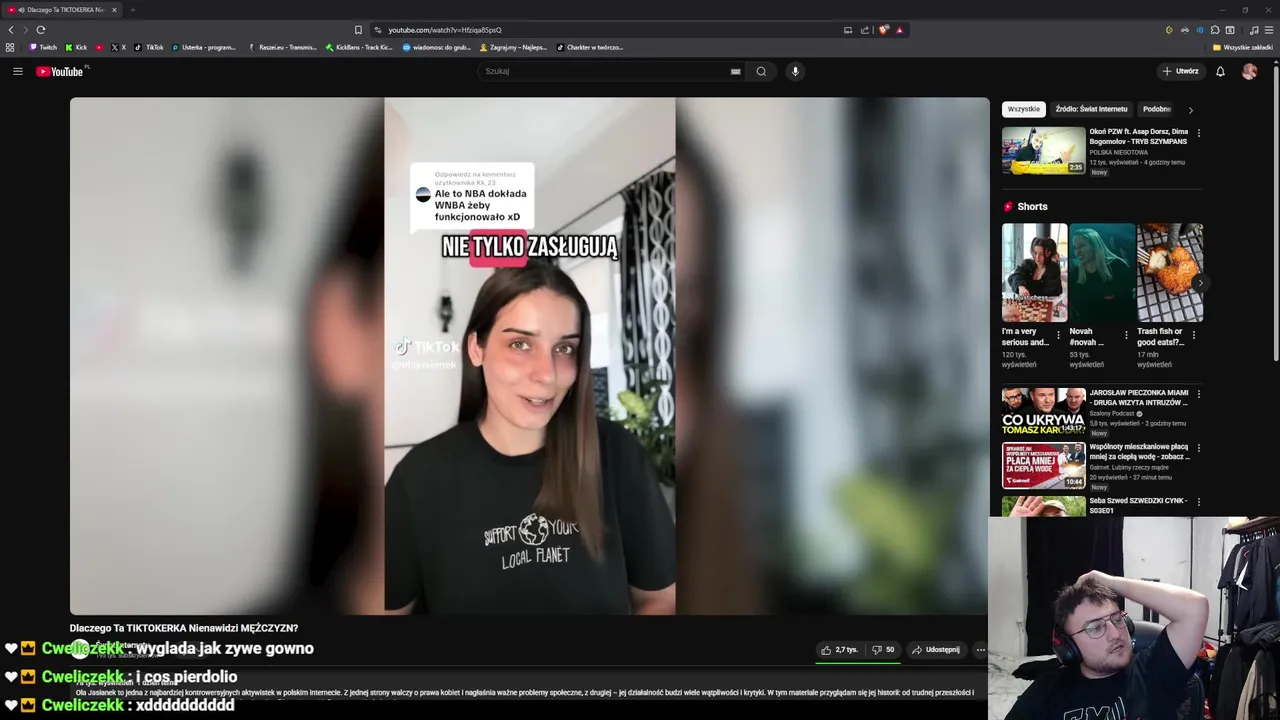Image resolution: width=1280 pixels, height=720 pixels.
Task: Click the Szalony Podcast channel name
Action: pos(1112,413)
